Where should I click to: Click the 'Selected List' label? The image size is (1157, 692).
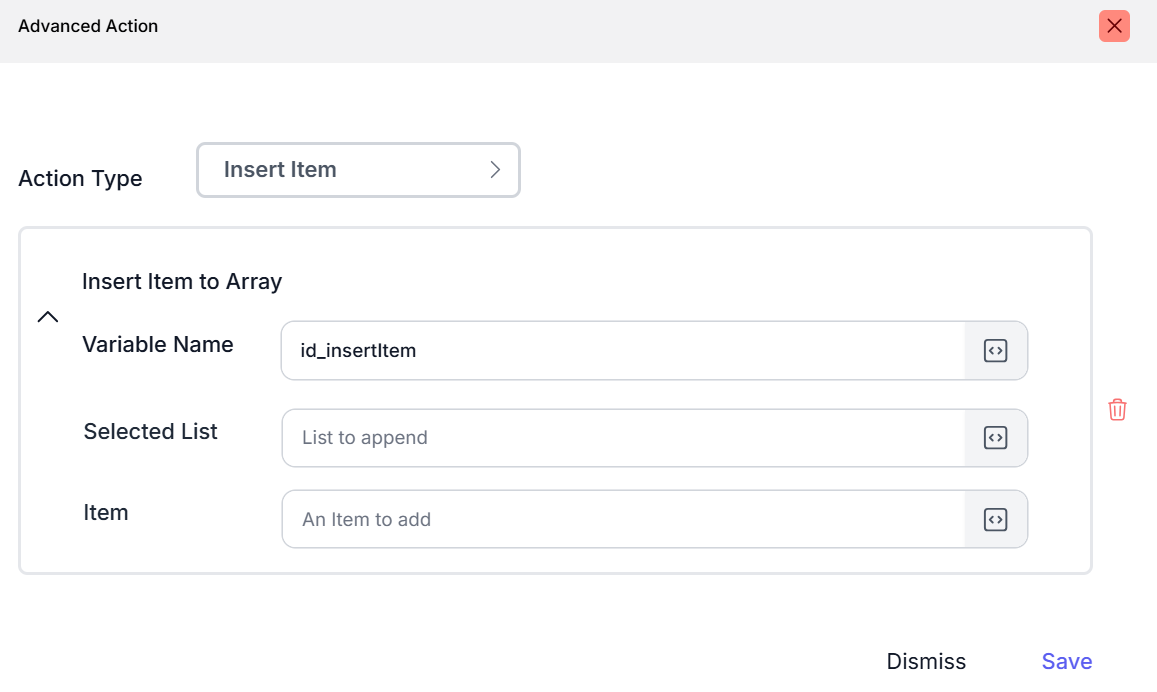pyautogui.click(x=151, y=432)
